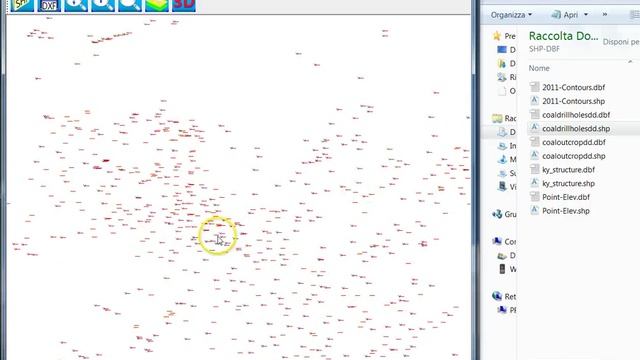This screenshot has width=640, height=360.
Task: Open the Organizza dropdown menu
Action: click(x=511, y=15)
